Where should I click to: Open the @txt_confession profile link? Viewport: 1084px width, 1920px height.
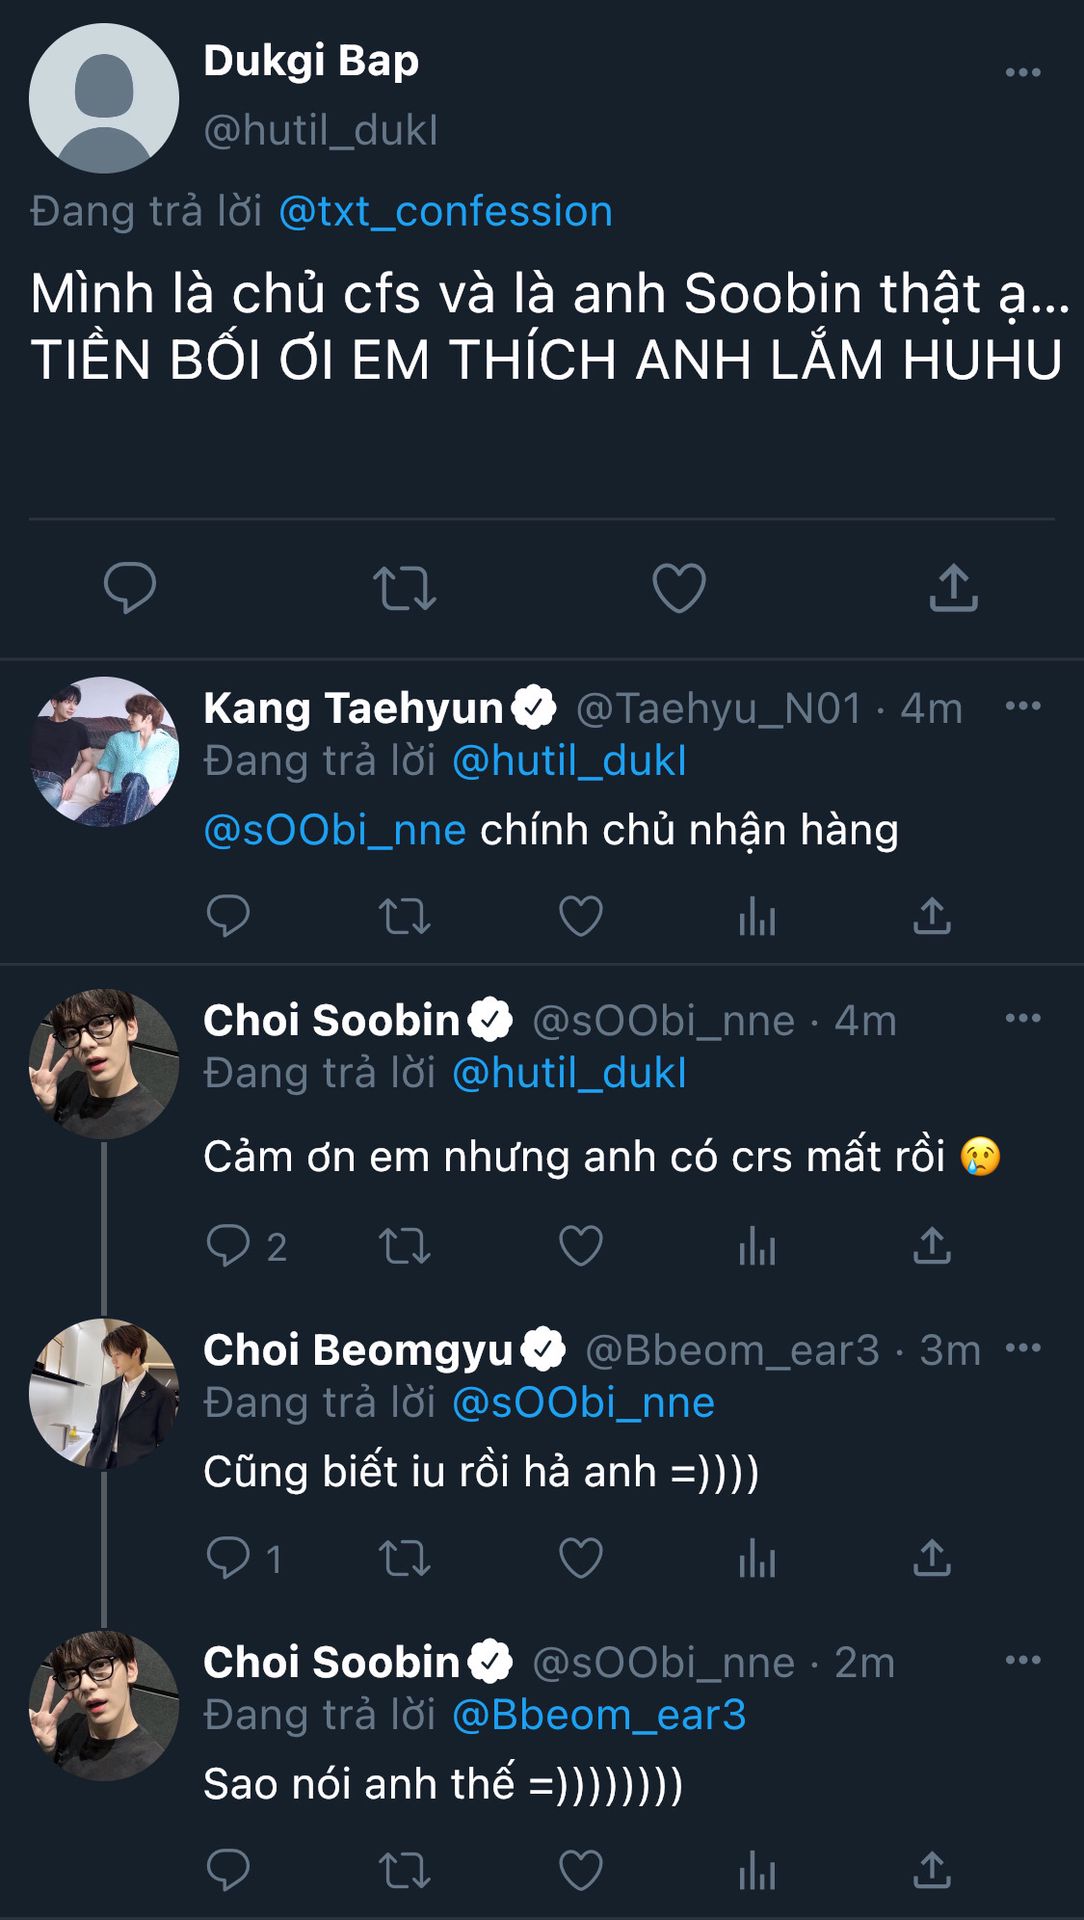445,212
